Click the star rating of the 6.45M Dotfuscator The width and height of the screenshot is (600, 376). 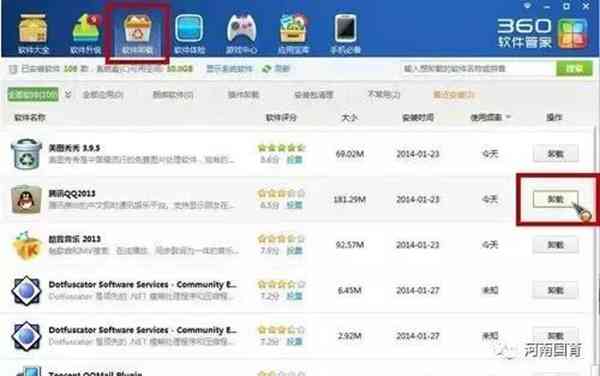tap(281, 284)
